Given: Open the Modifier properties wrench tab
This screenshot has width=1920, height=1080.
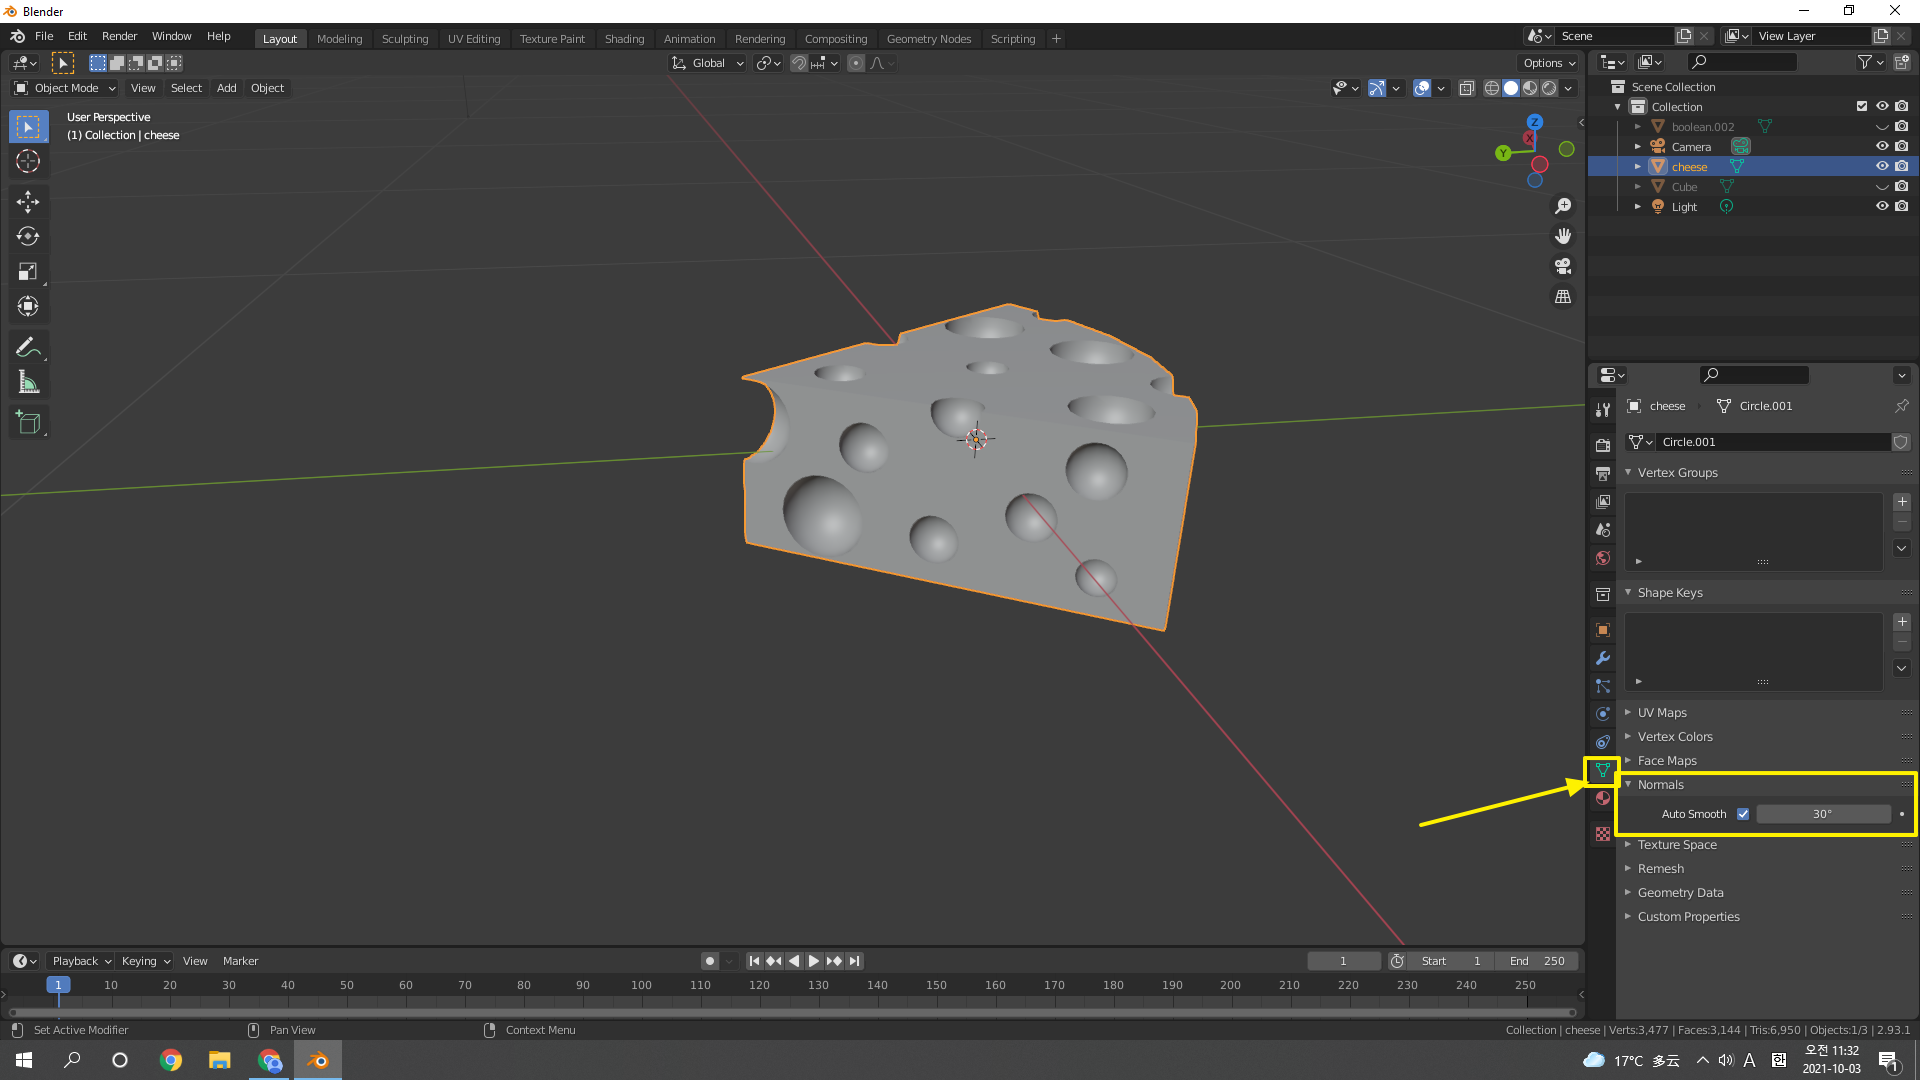Looking at the screenshot, I should pos(1603,658).
